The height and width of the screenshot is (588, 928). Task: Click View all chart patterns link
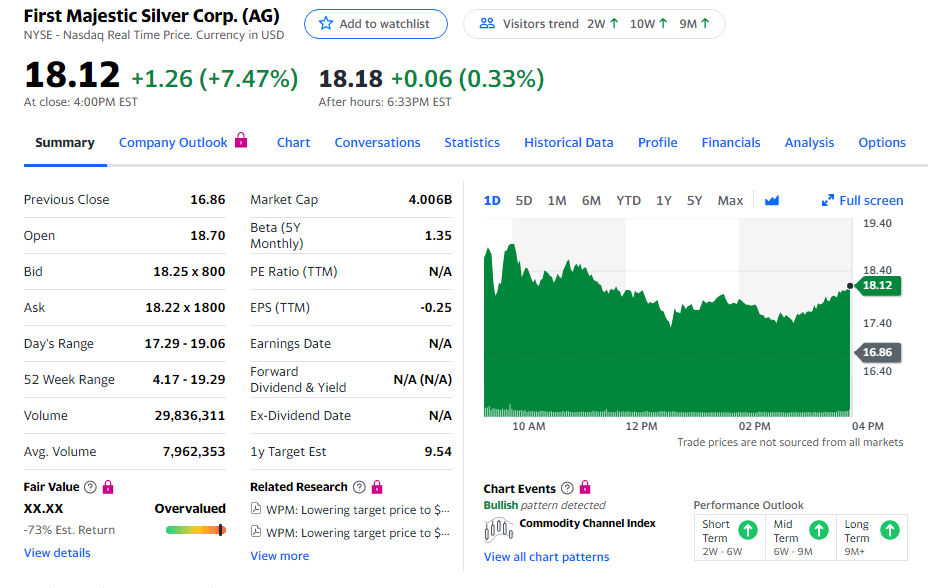click(546, 557)
